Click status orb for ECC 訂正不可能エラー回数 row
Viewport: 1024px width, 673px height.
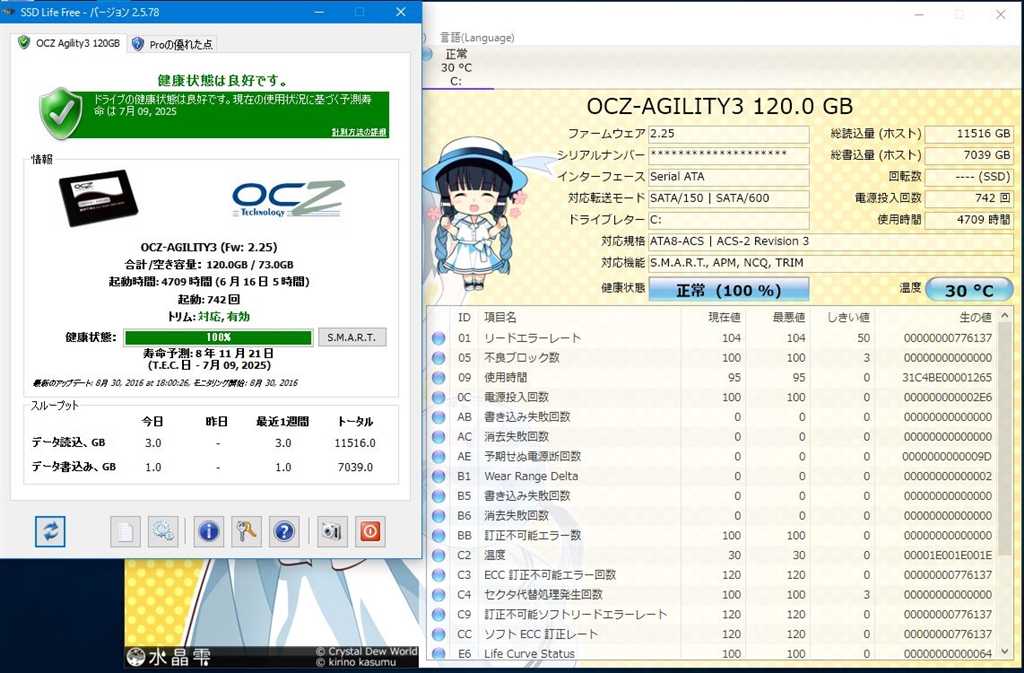[438, 575]
